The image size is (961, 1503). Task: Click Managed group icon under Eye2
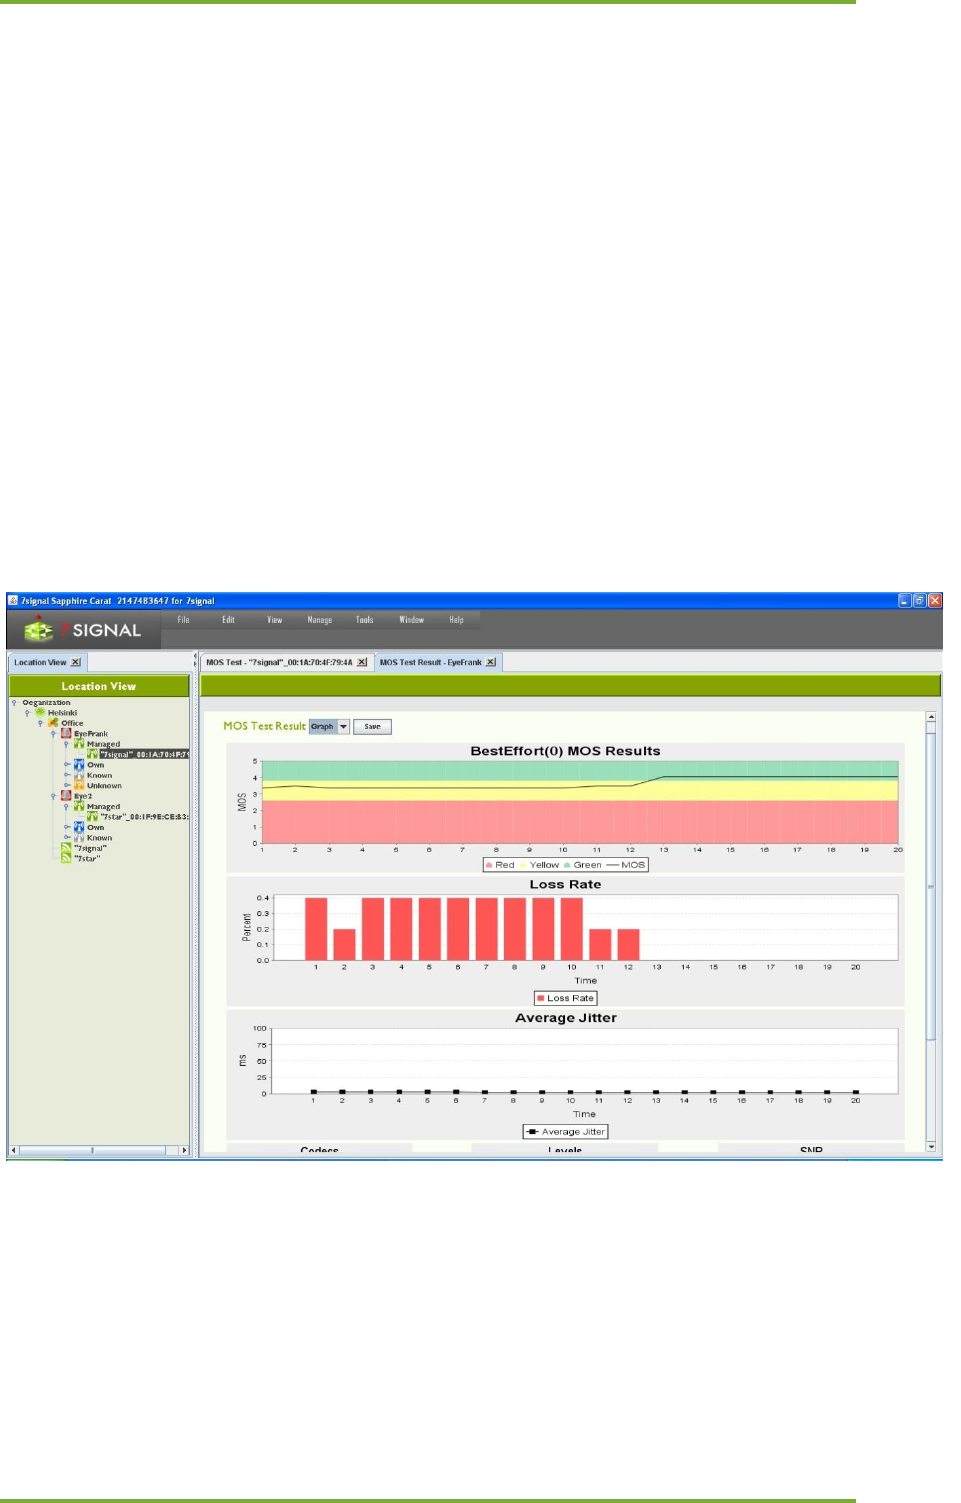pyautogui.click(x=79, y=806)
